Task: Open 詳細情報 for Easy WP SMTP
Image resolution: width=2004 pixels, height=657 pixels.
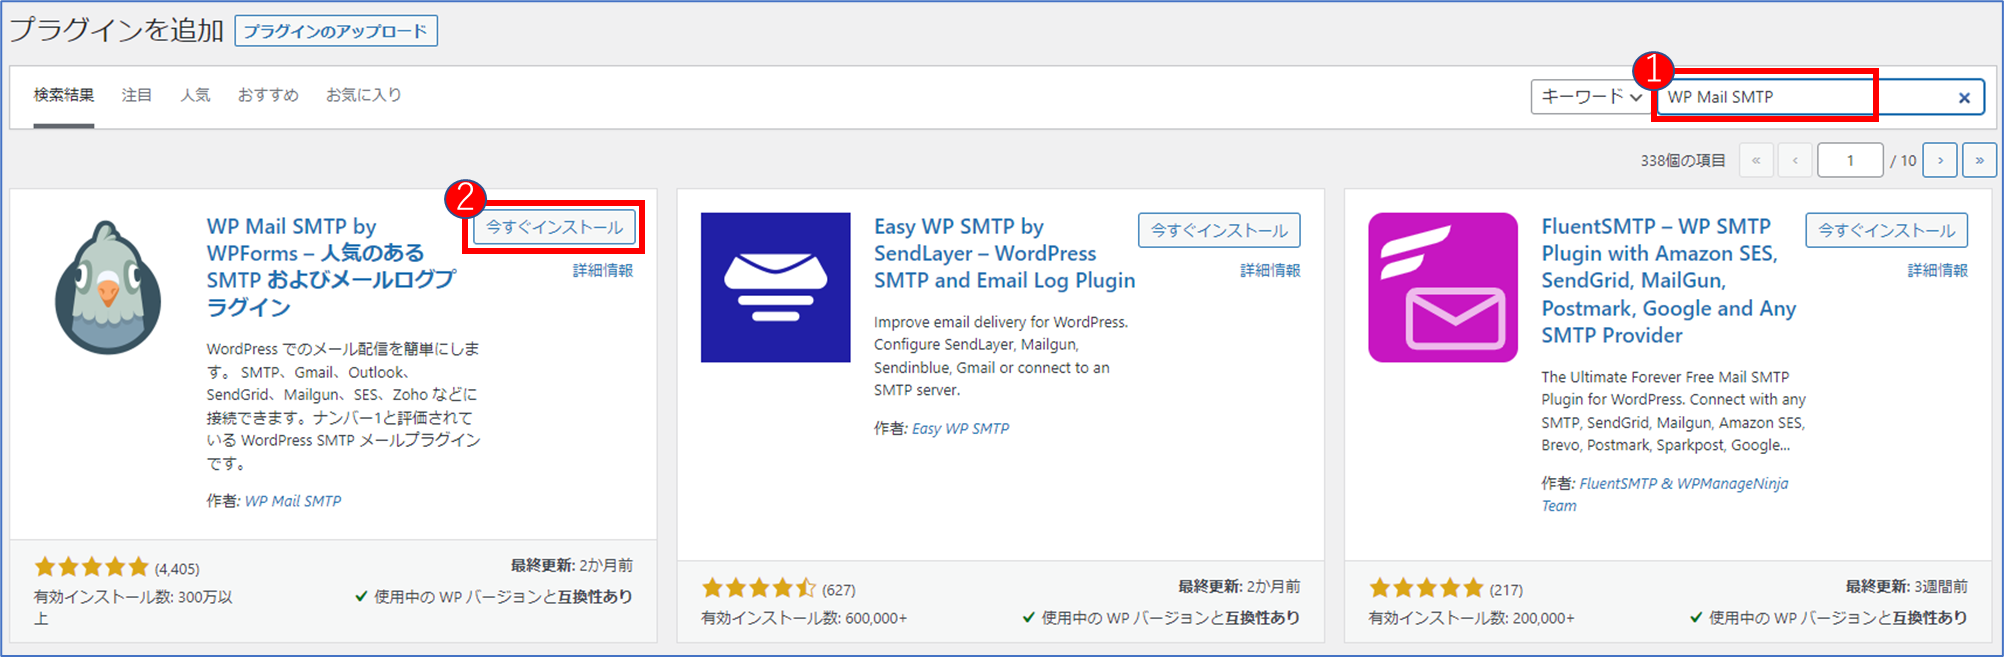Action: [x=1270, y=270]
